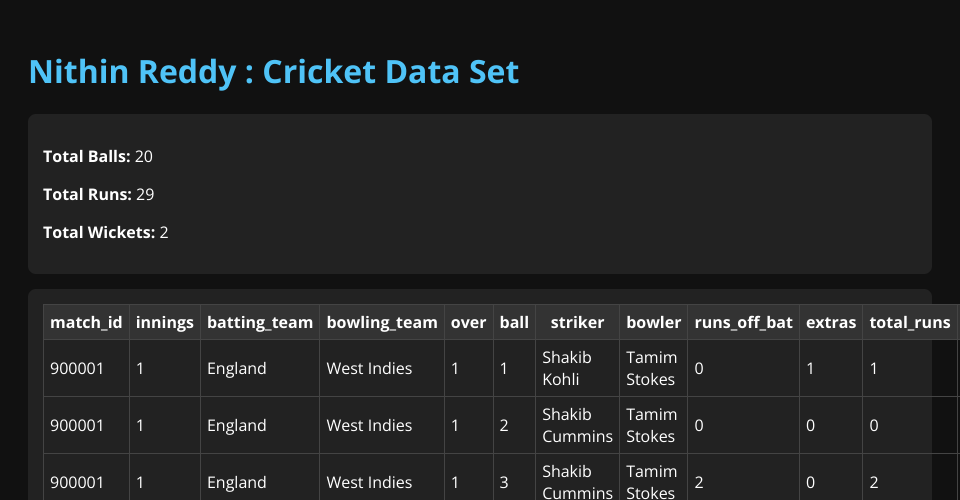Click the Total Runs statistic line
The width and height of the screenshot is (960, 500).
point(98,194)
